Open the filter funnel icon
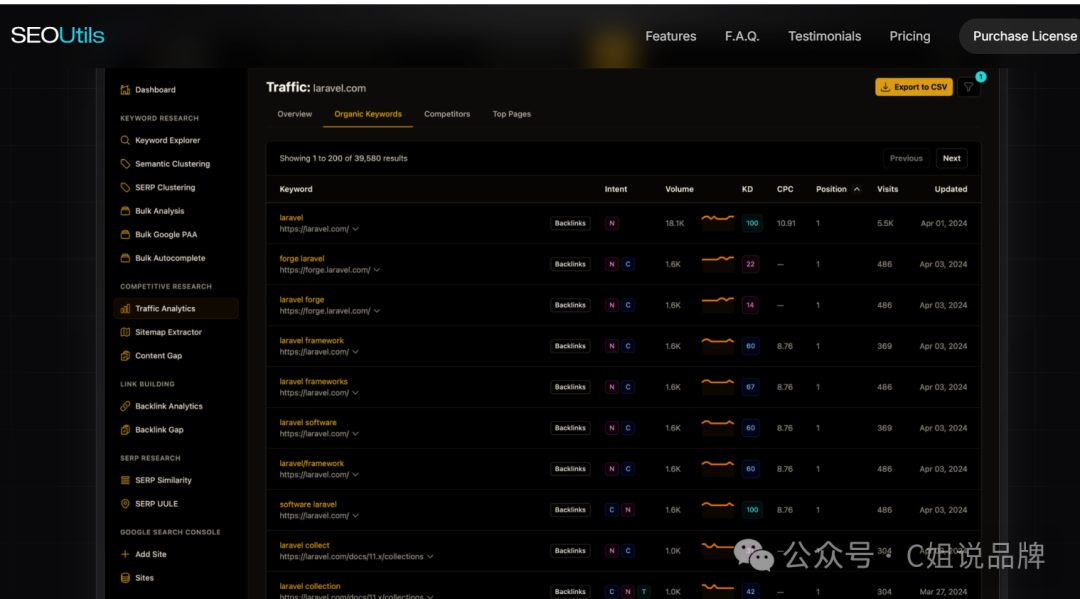The height and width of the screenshot is (599, 1080). click(968, 87)
